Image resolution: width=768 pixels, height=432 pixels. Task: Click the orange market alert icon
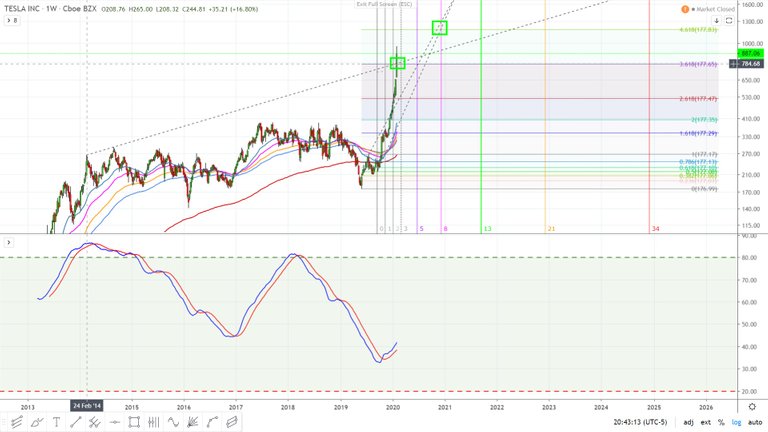[x=685, y=9]
